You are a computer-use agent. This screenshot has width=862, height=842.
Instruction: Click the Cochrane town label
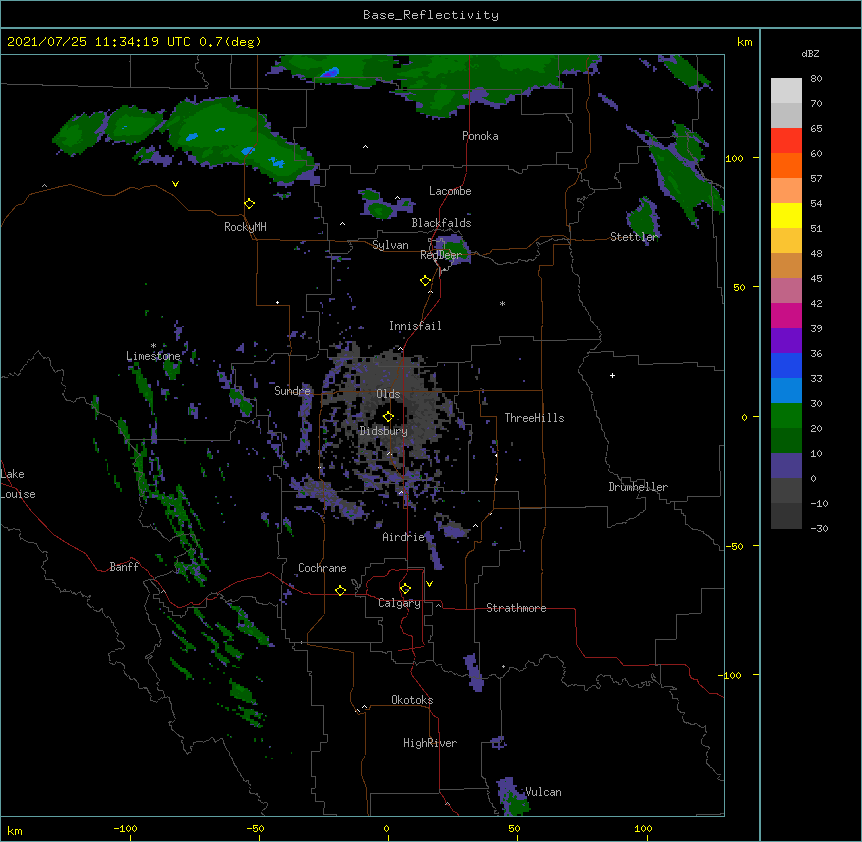pos(322,568)
